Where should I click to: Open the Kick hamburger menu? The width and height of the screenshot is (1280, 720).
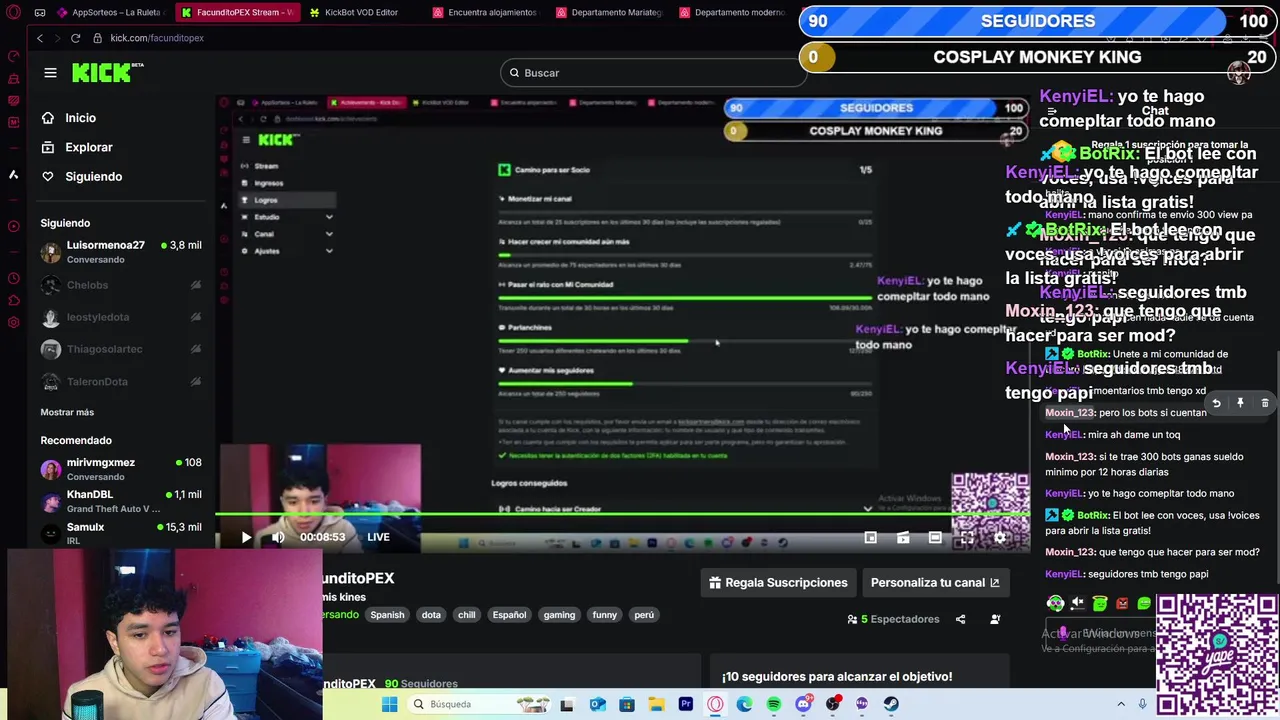[50, 72]
